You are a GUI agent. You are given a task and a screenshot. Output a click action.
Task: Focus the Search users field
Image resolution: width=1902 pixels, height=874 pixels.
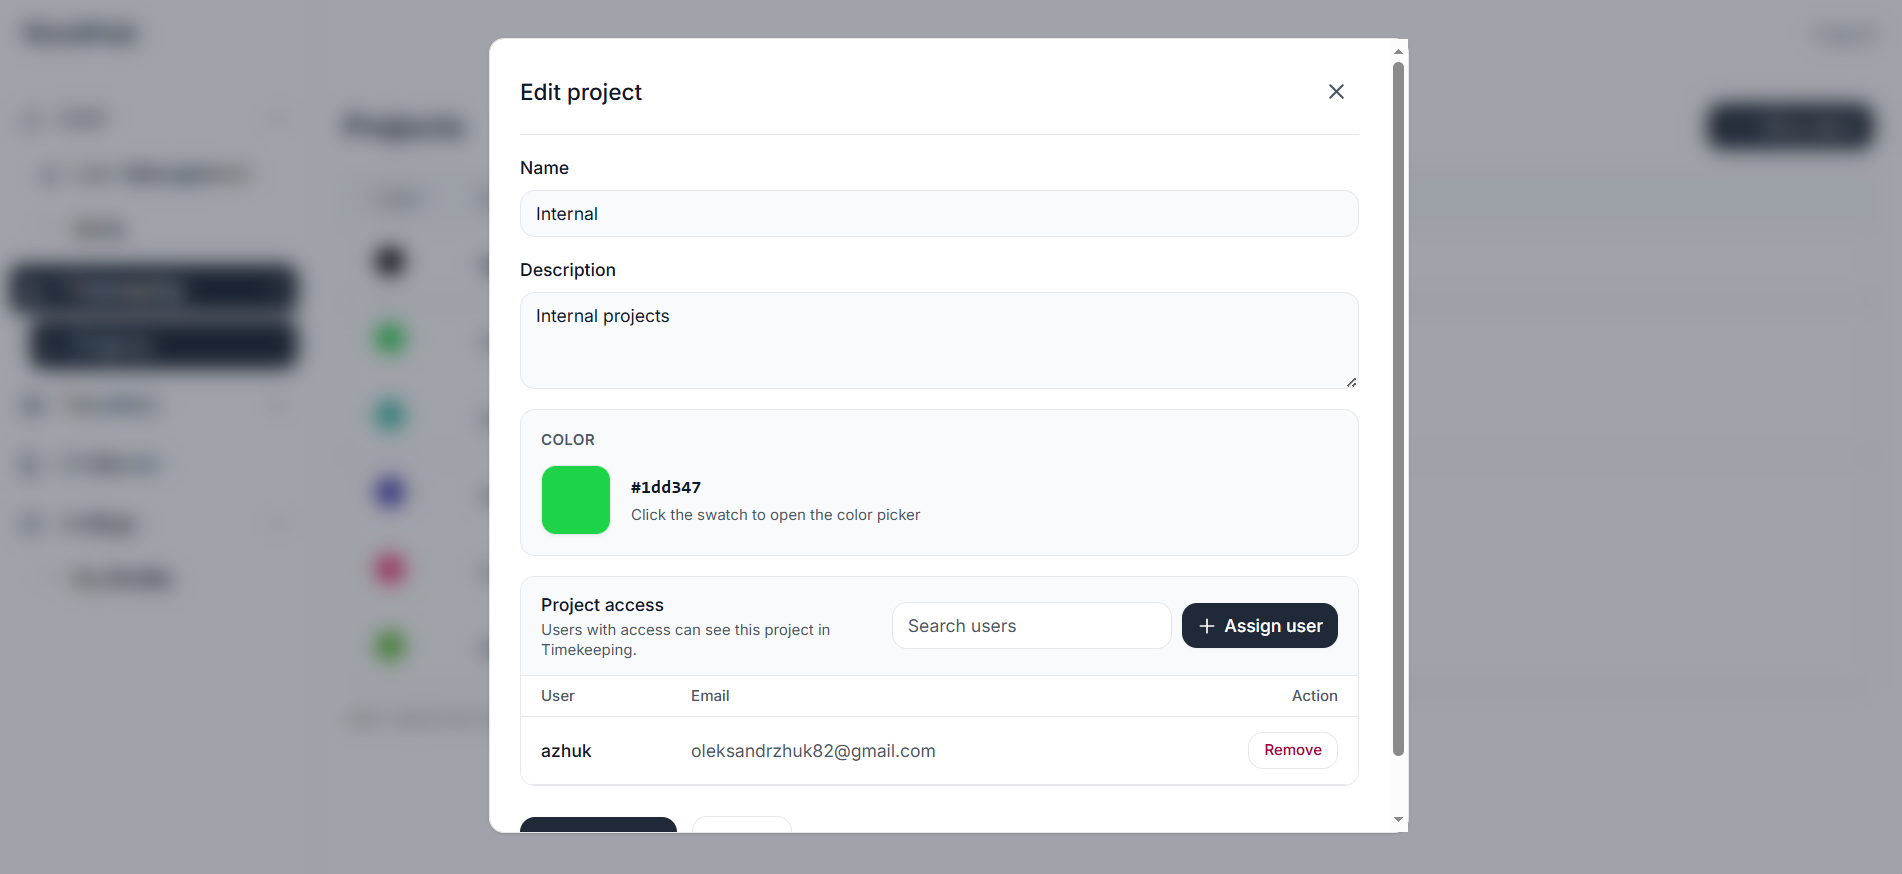(1031, 626)
